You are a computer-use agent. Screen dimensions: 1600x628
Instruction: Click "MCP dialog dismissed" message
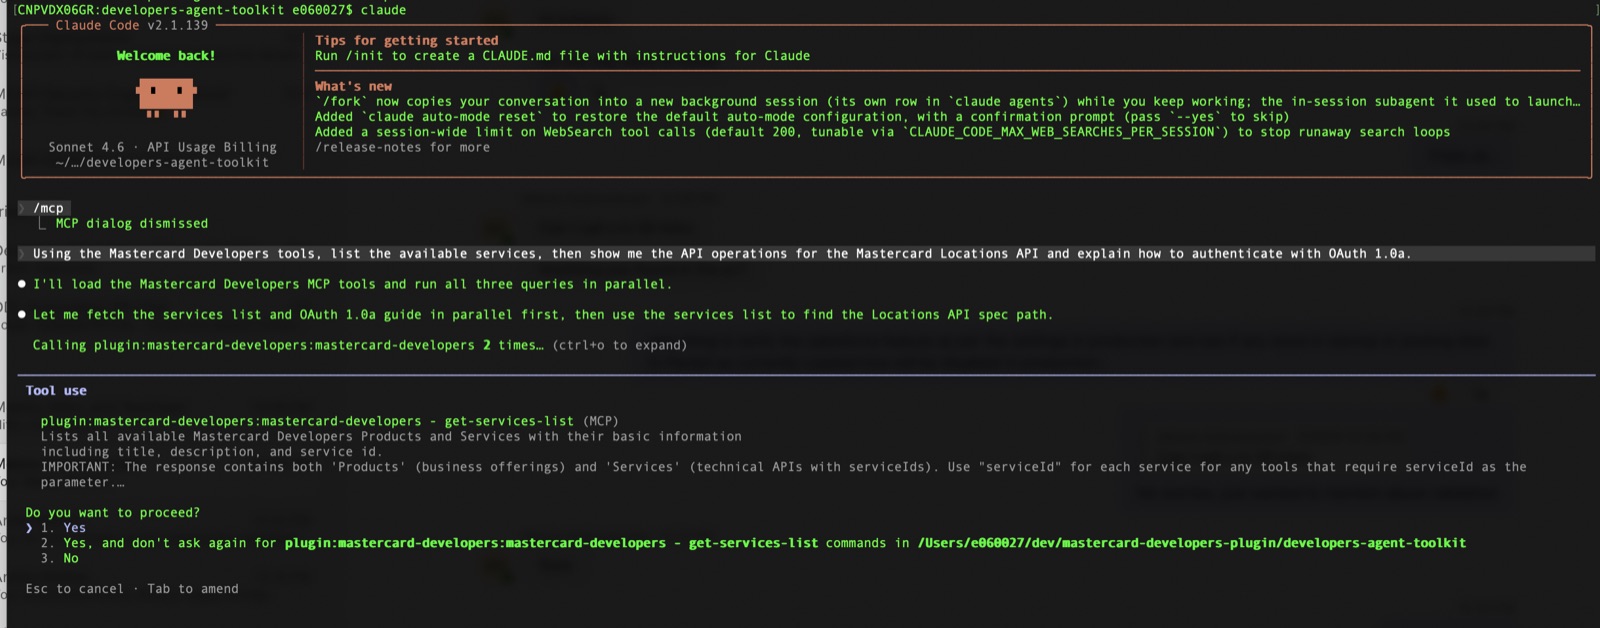(132, 223)
